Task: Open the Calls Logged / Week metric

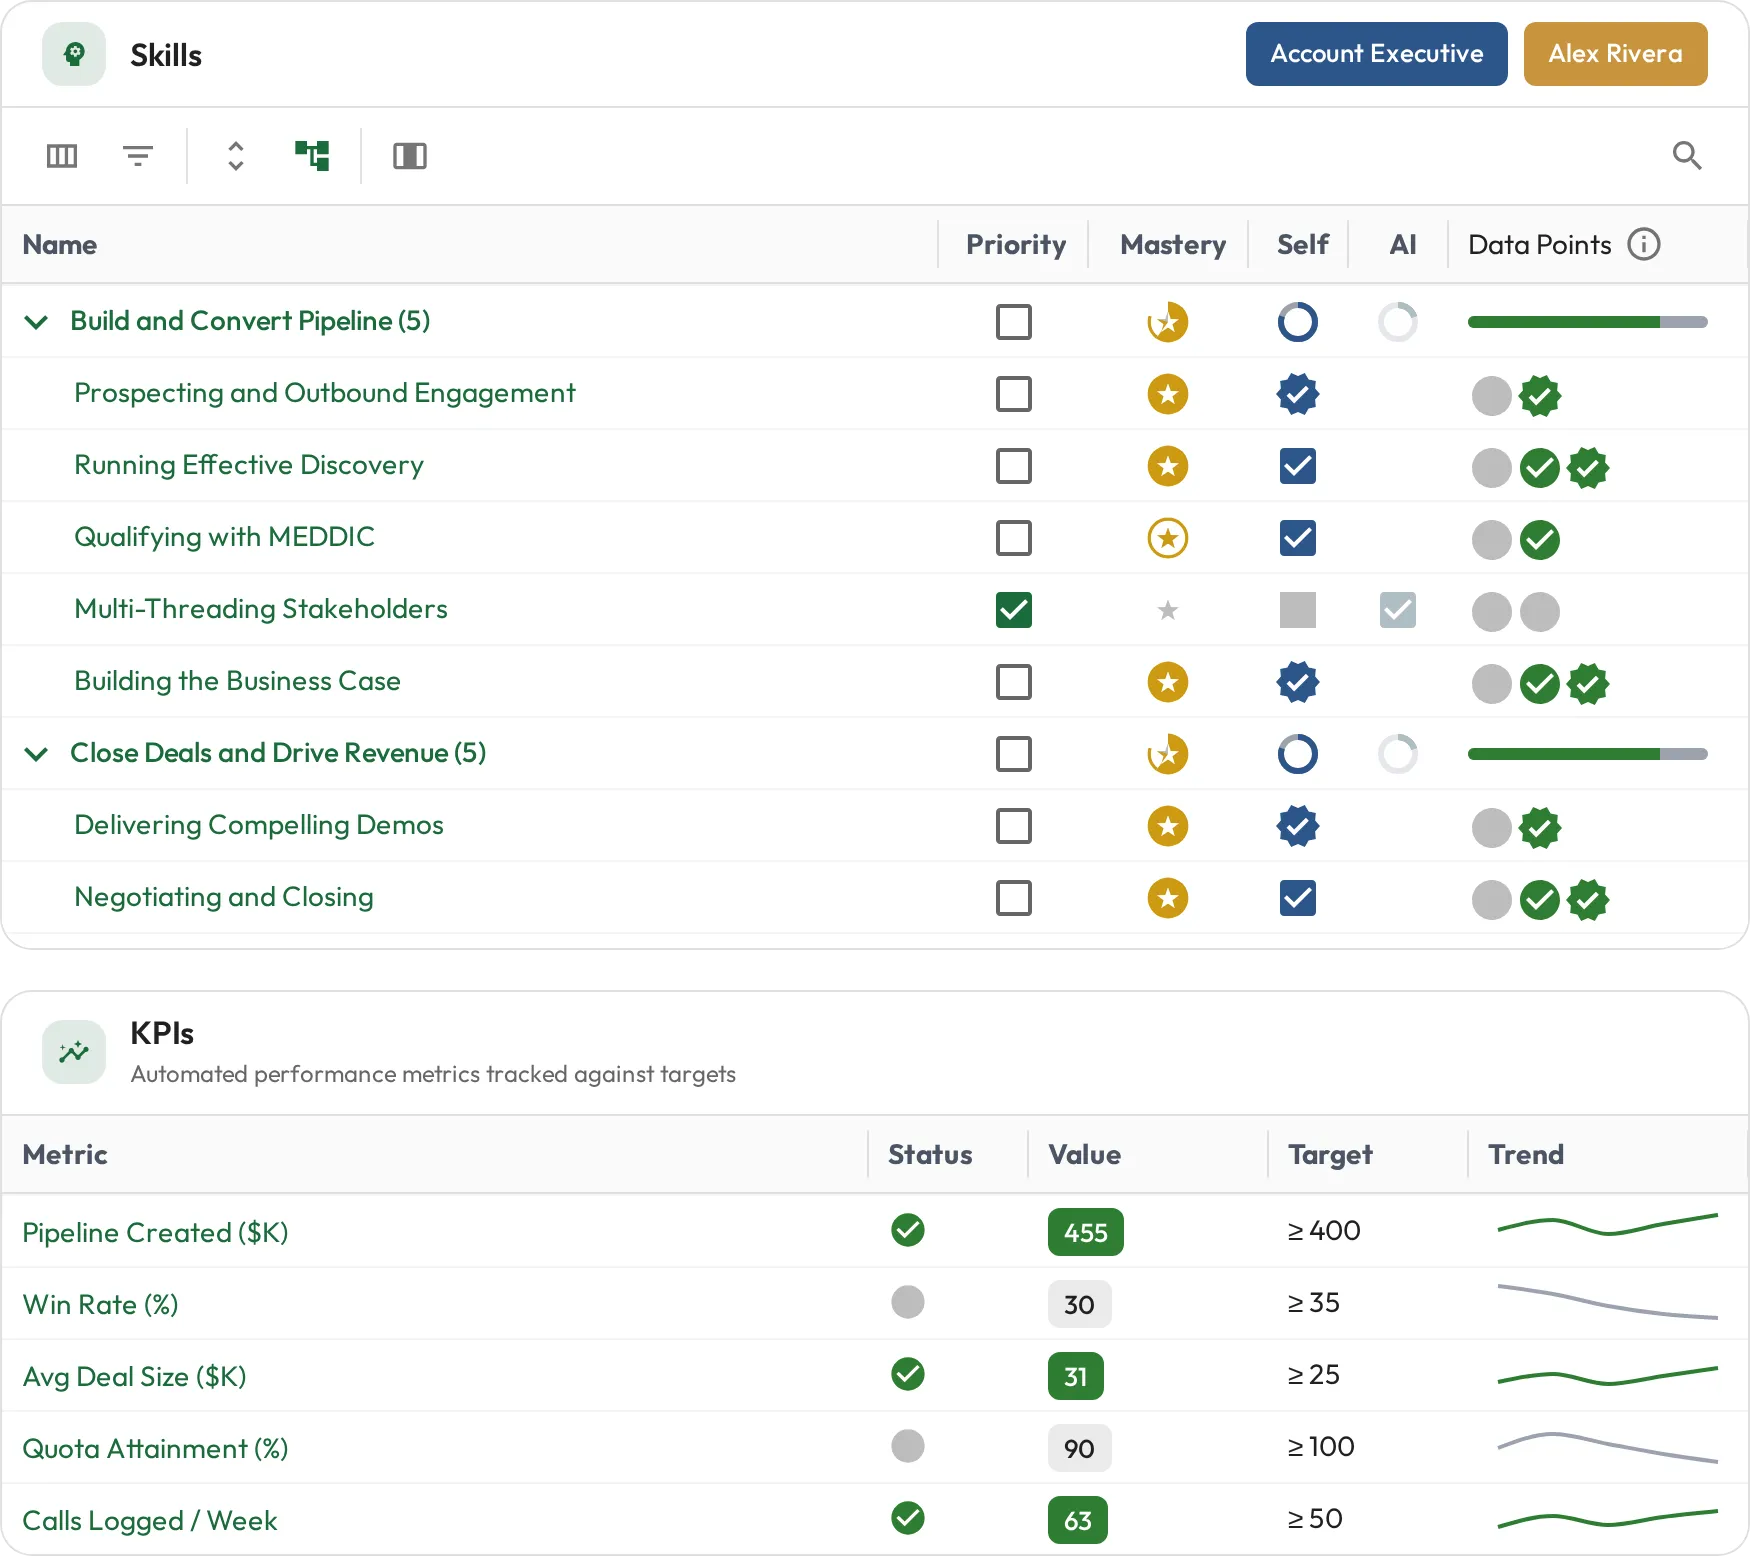Action: point(150,1520)
